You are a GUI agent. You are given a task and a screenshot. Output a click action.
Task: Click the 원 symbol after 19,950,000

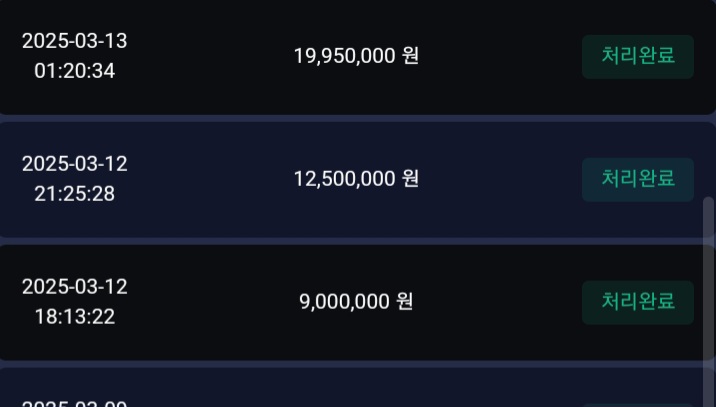[410, 56]
